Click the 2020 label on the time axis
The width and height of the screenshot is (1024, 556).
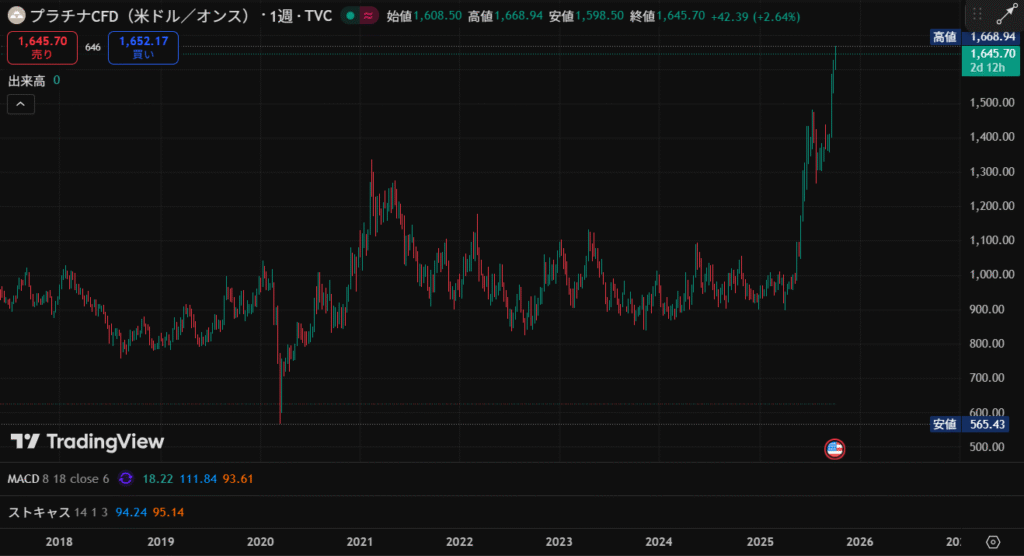pyautogui.click(x=260, y=542)
